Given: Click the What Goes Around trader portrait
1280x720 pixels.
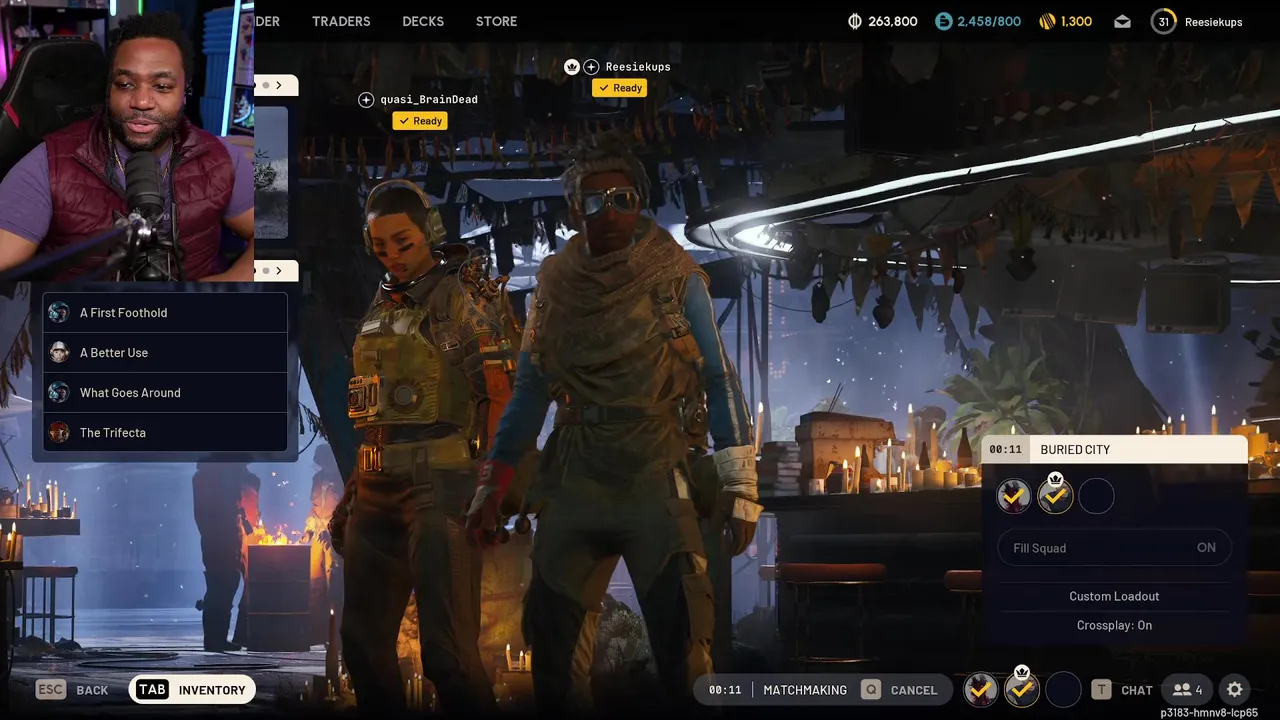Looking at the screenshot, I should (59, 392).
